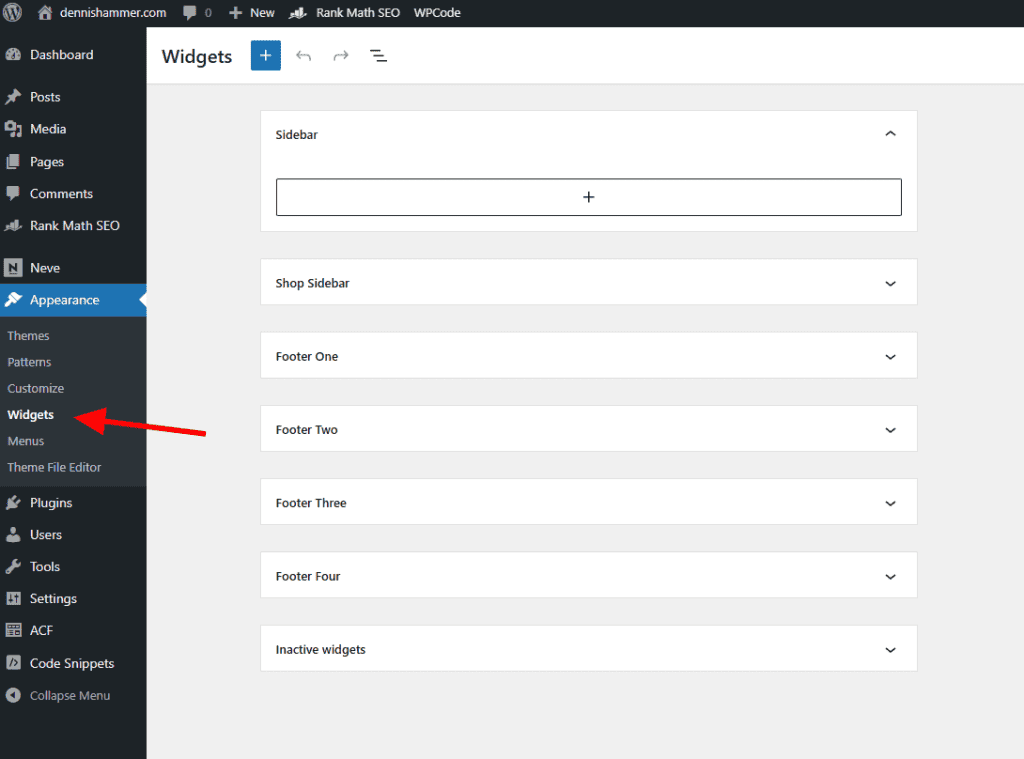Click the redo arrow in the Widgets toolbar
Viewport: 1024px width, 759px height.
click(x=340, y=56)
